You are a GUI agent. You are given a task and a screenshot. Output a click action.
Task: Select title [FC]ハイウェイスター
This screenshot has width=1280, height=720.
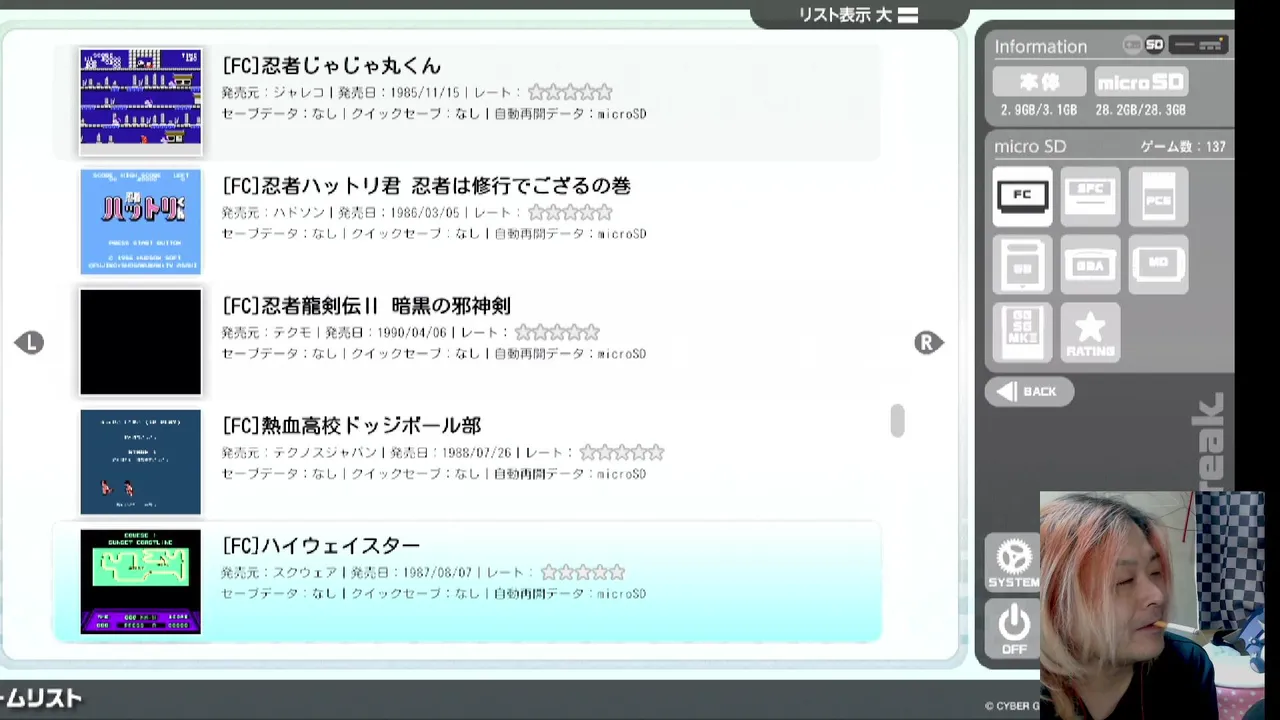321,546
